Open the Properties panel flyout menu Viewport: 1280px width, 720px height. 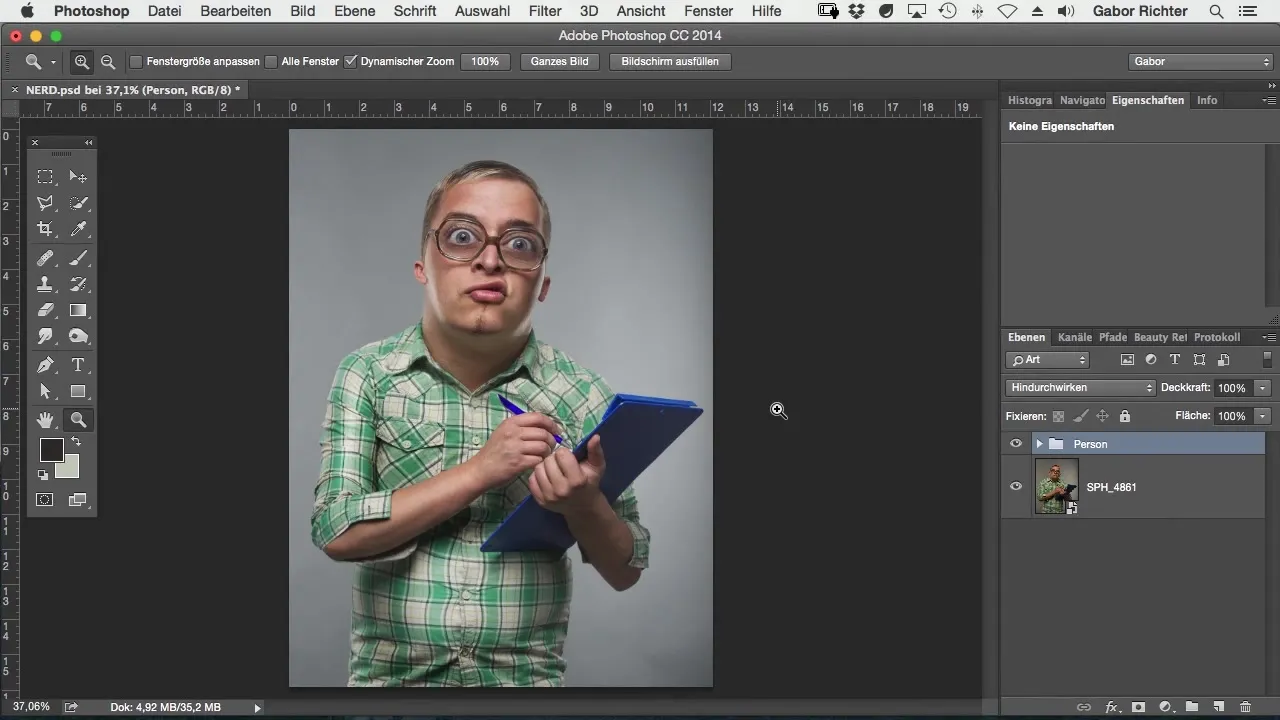coord(1269,101)
